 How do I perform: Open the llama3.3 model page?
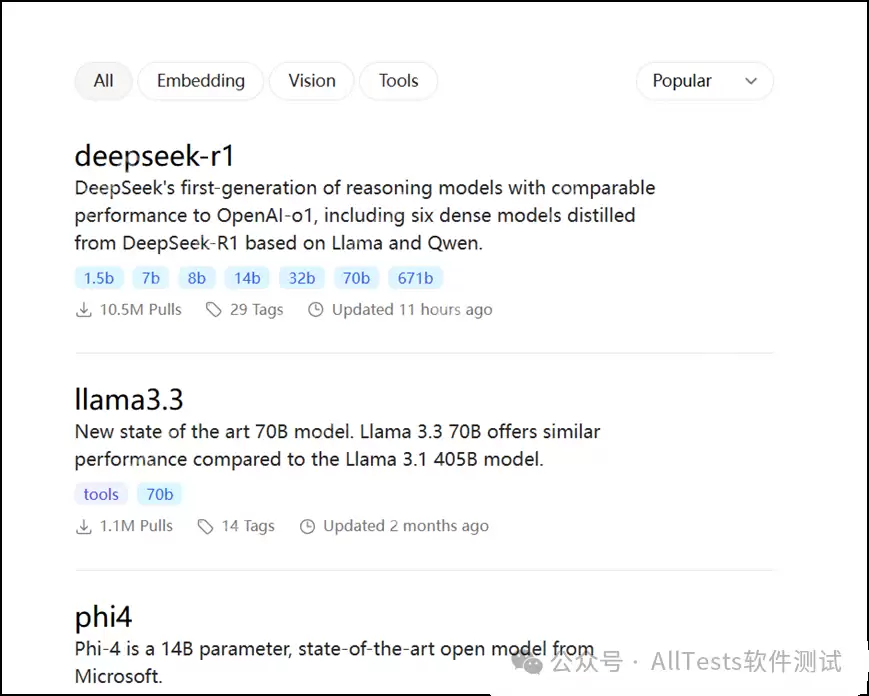coord(129,399)
